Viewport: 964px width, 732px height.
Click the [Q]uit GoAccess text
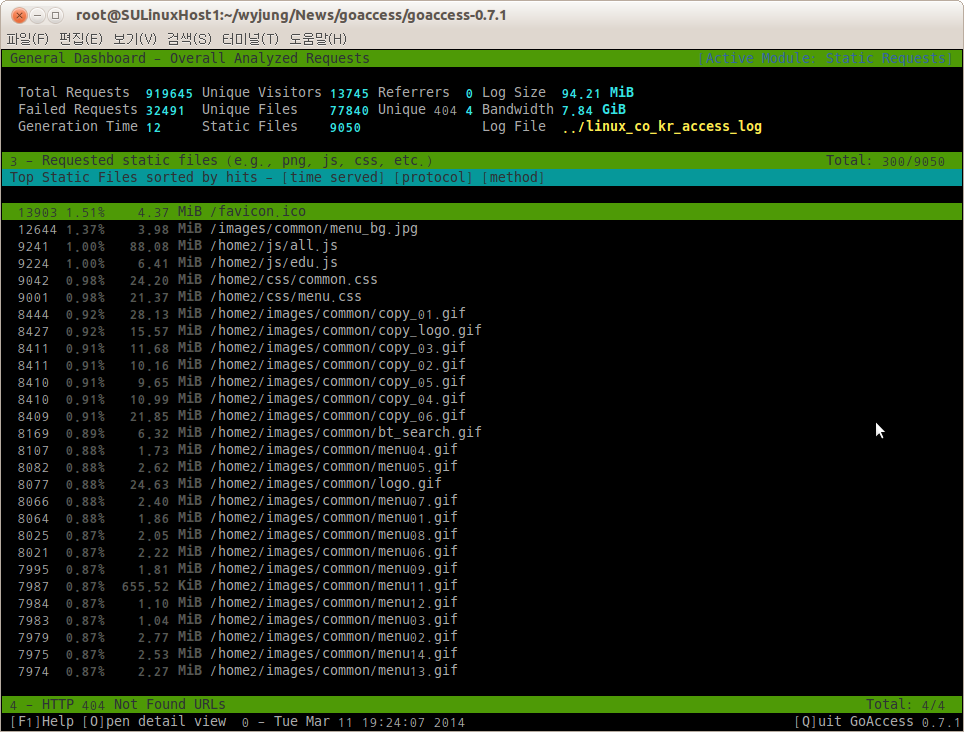pos(854,722)
